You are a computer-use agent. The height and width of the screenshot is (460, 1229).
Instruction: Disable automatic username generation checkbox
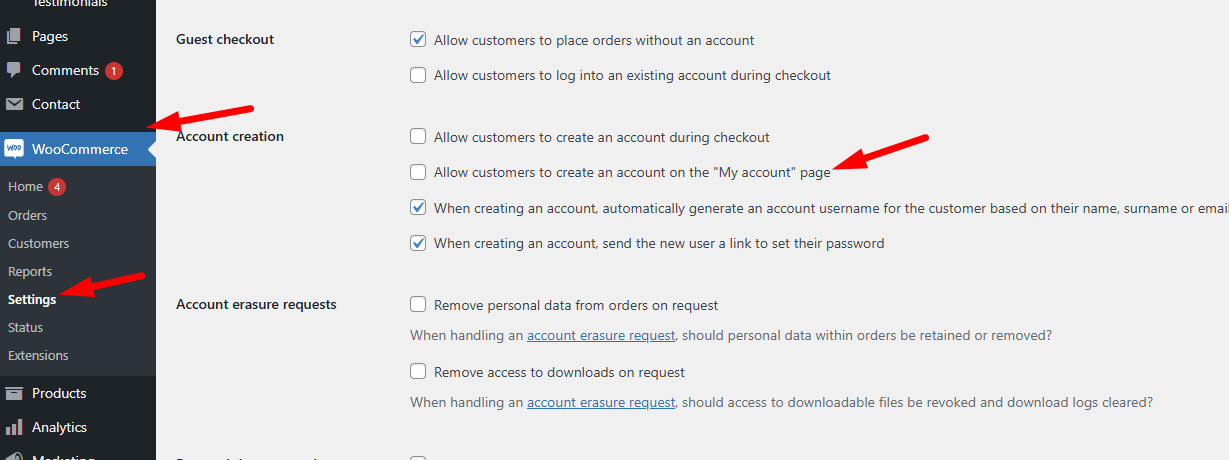coord(418,208)
